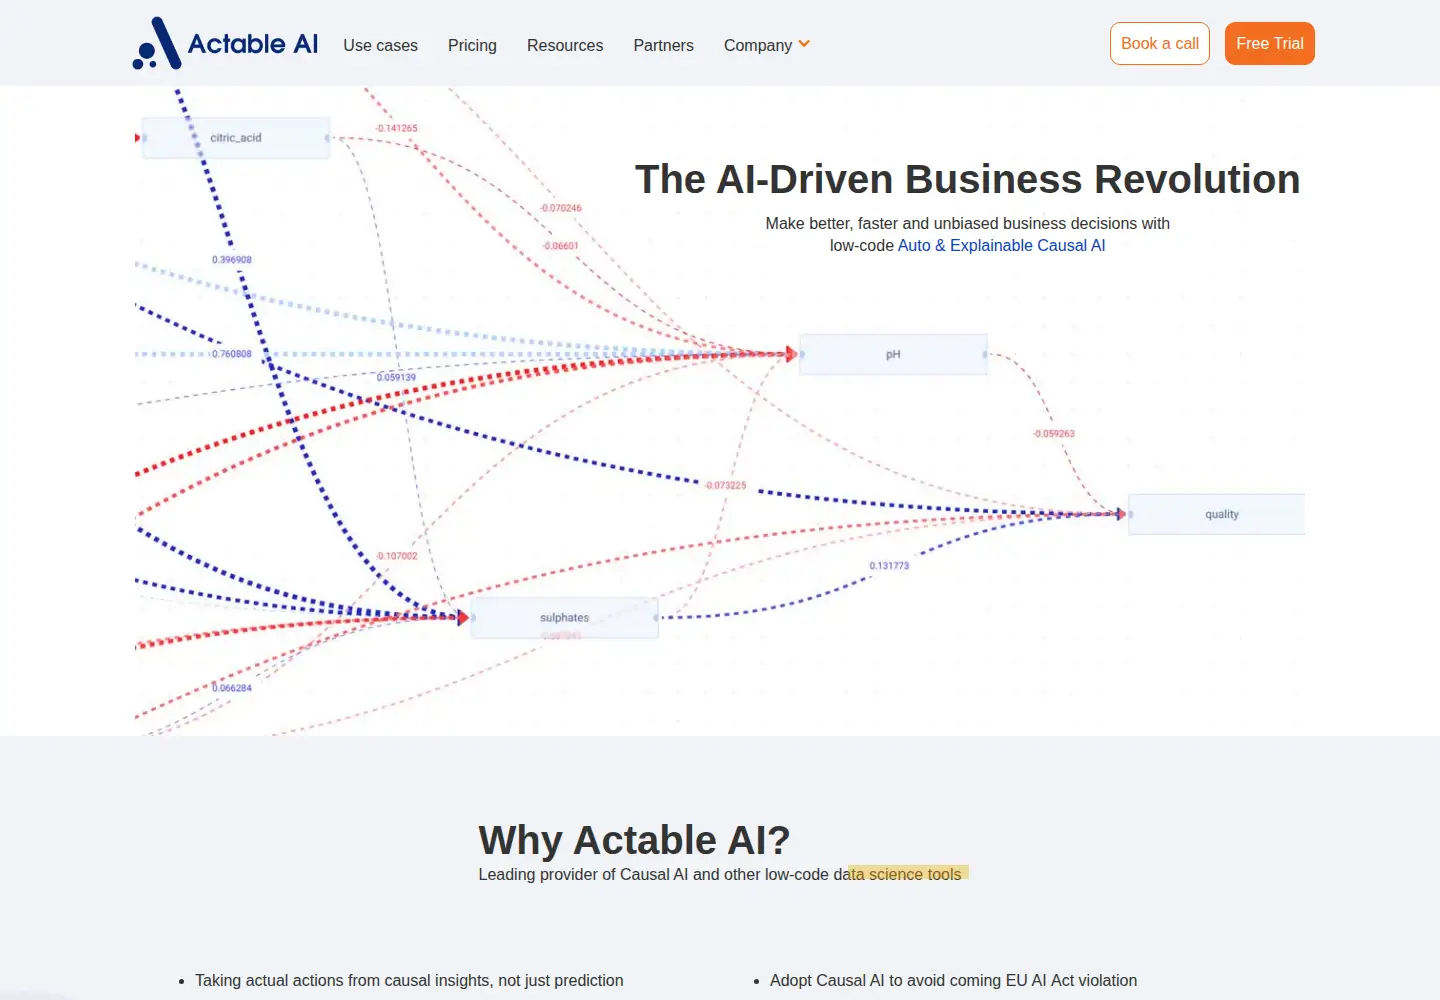Select Partners in the navigation bar

pos(663,45)
